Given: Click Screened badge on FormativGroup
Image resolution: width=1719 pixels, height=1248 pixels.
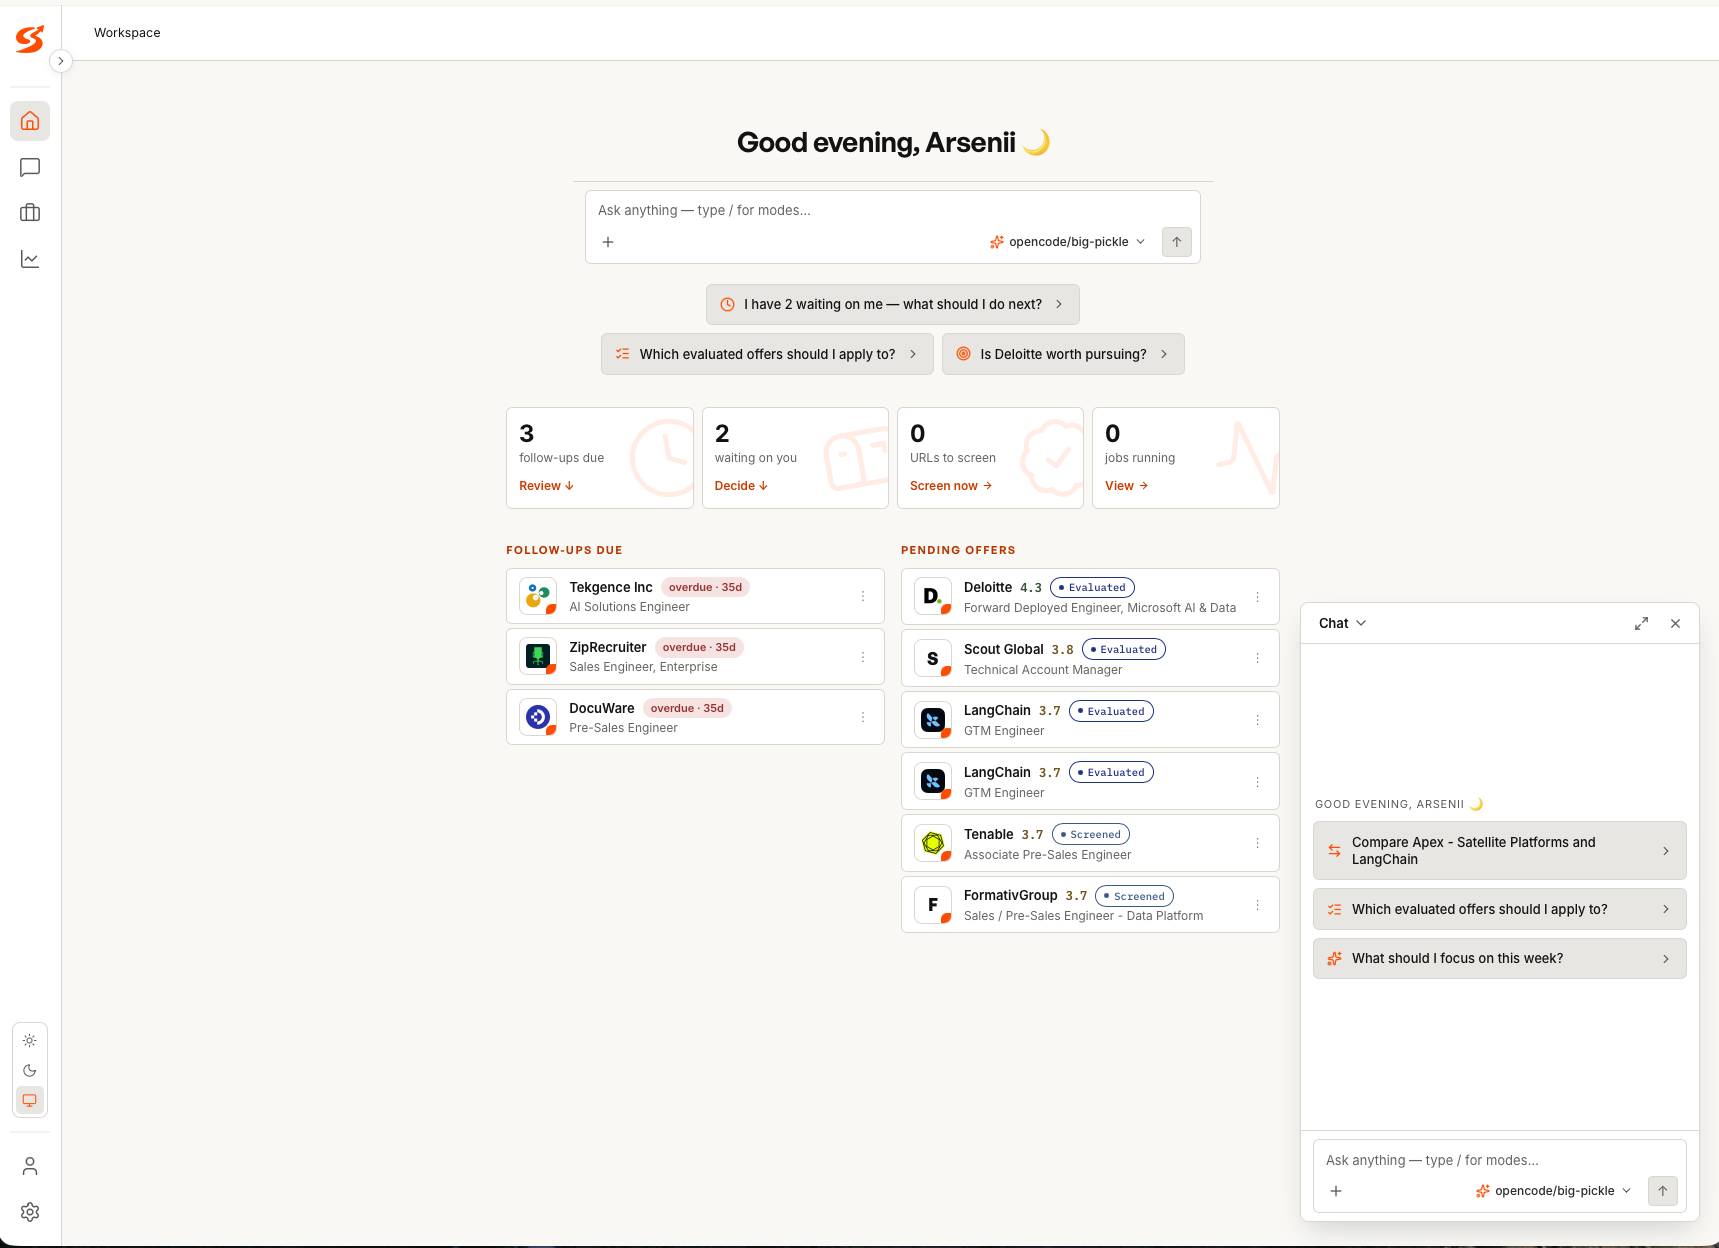Looking at the screenshot, I should click(1134, 896).
